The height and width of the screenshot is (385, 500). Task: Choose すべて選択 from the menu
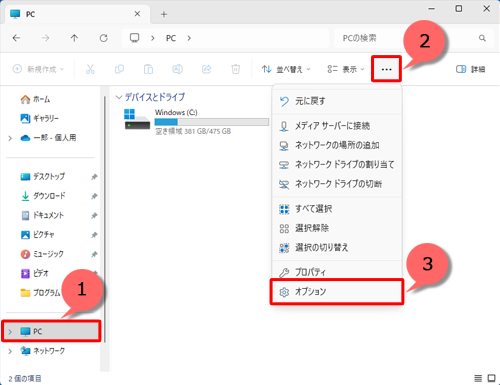[x=337, y=209]
